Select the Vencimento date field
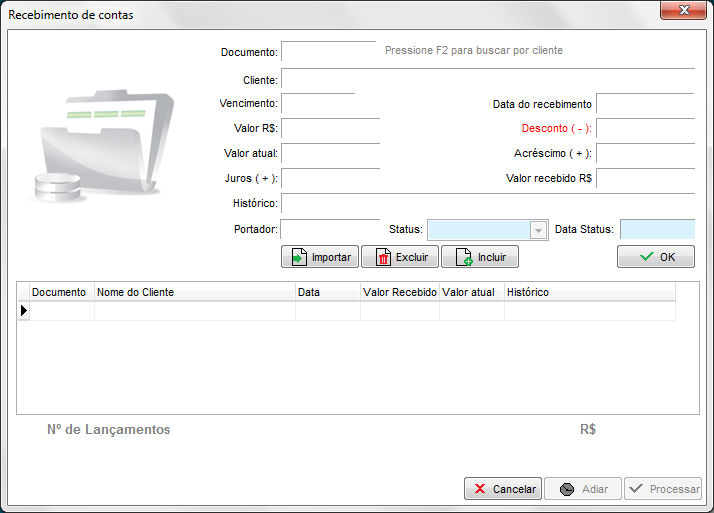This screenshot has width=714, height=513. pyautogui.click(x=318, y=104)
